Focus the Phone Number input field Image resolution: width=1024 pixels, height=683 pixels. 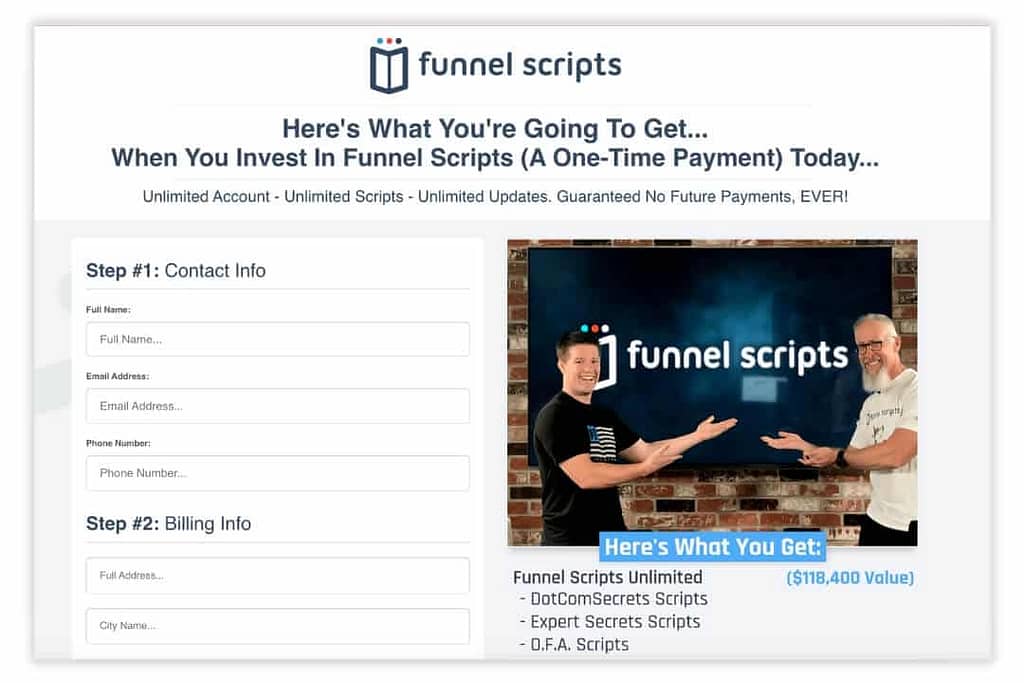278,473
